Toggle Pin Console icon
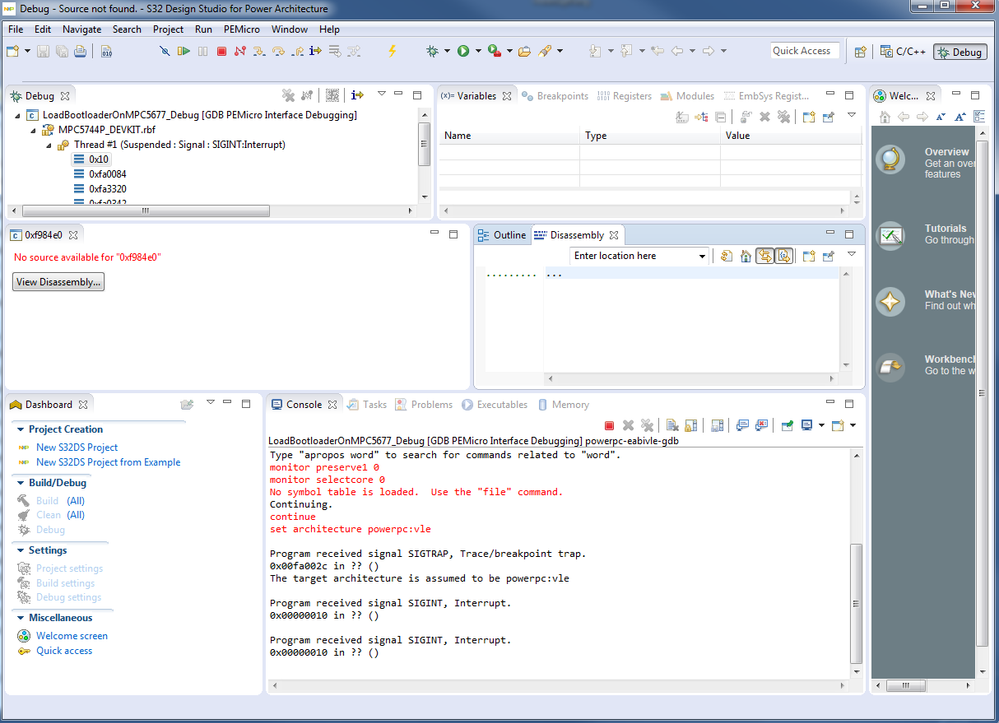Image resolution: width=999 pixels, height=723 pixels. [787, 425]
